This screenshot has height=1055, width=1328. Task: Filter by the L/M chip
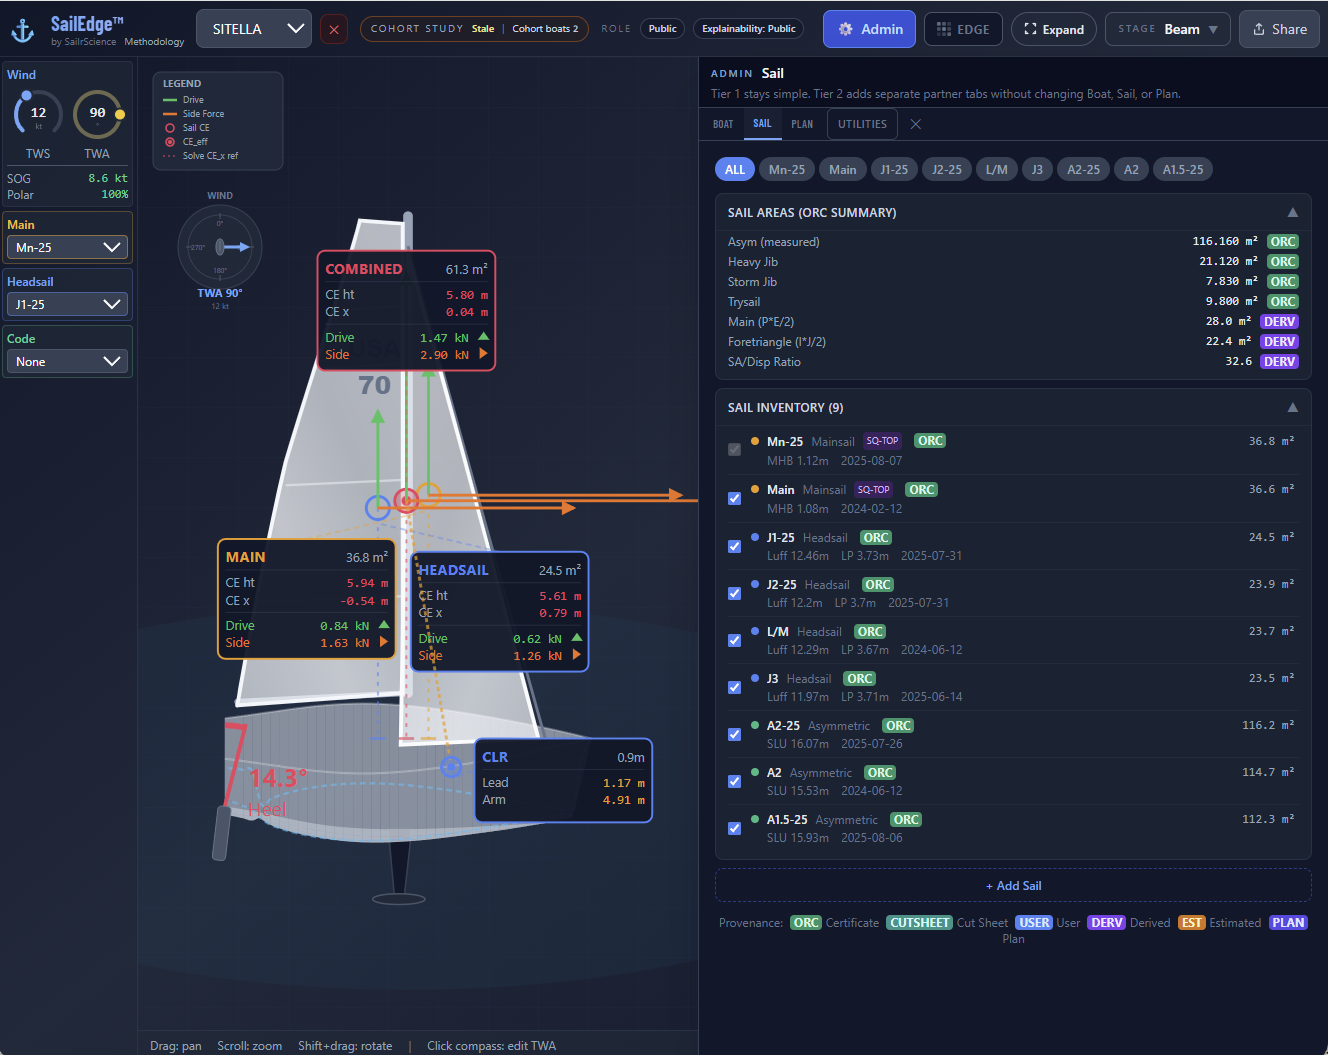coord(996,169)
